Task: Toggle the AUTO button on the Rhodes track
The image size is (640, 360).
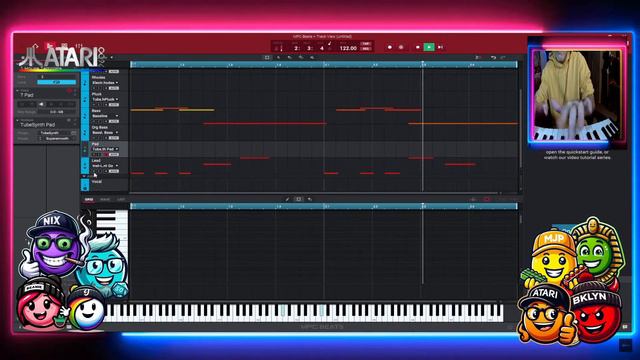Action: (x=113, y=88)
